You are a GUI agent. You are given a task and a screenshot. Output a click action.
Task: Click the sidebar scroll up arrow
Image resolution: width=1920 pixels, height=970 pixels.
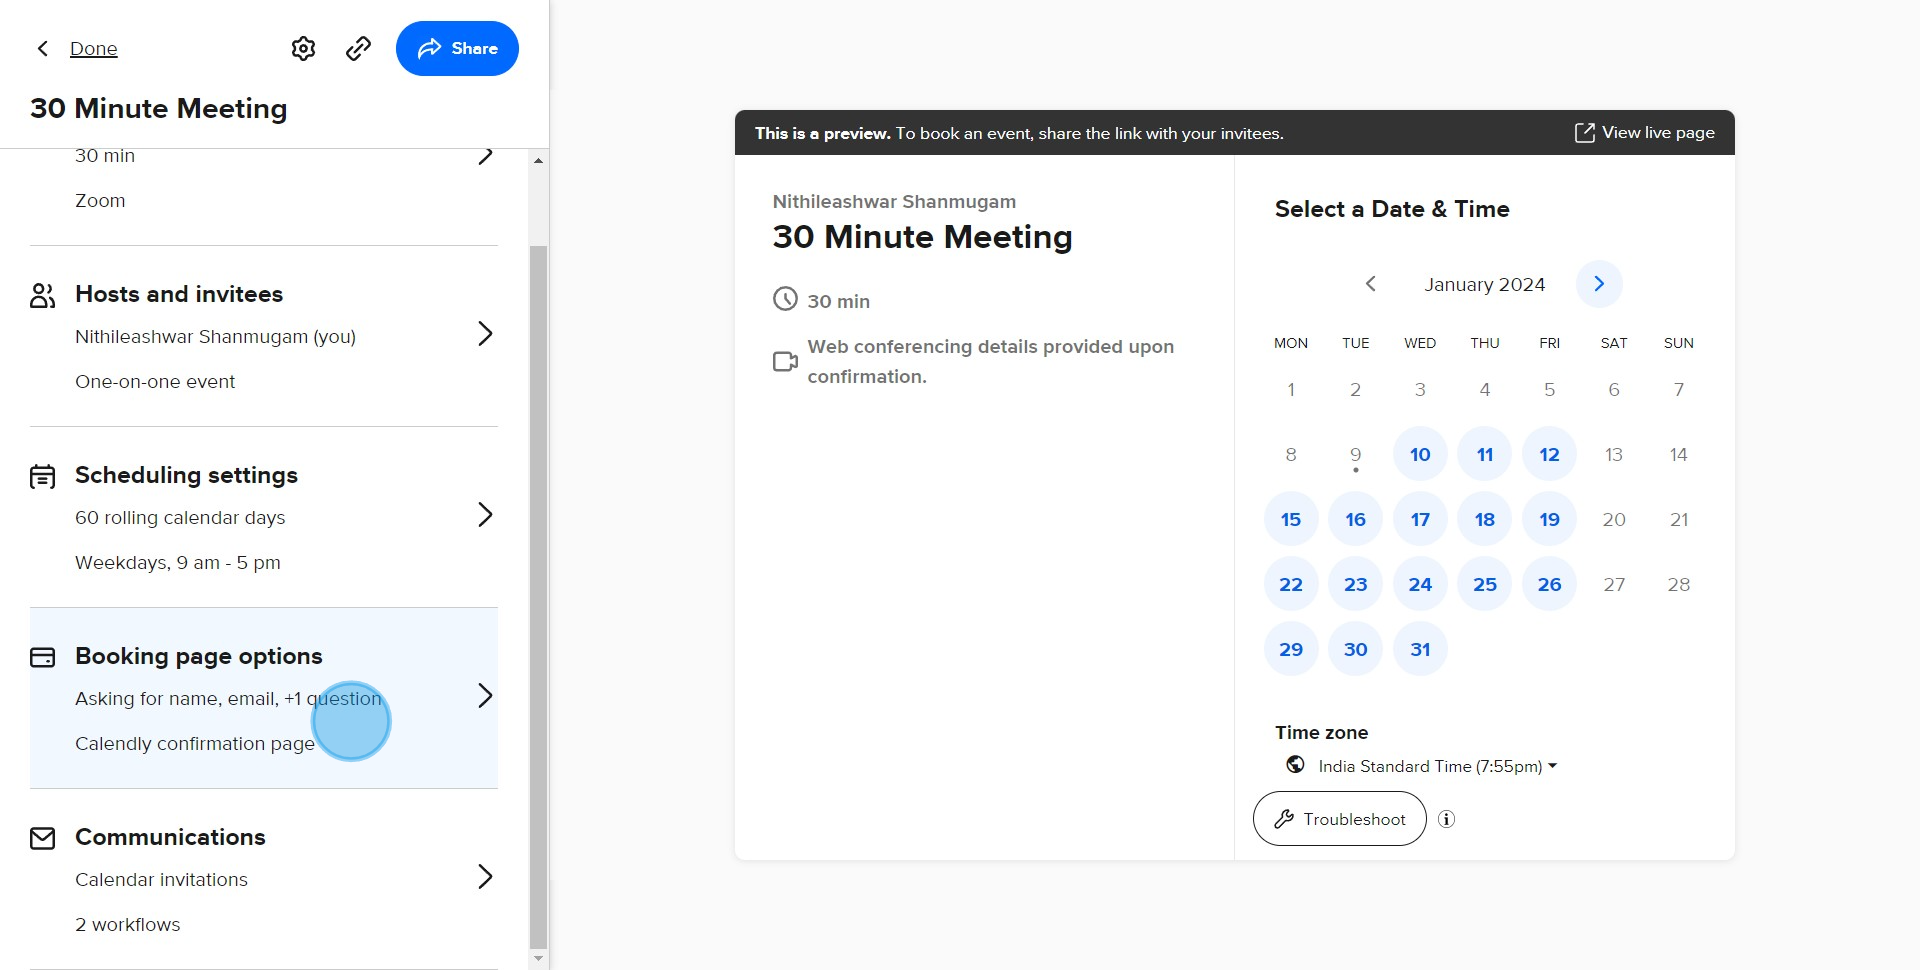click(538, 160)
